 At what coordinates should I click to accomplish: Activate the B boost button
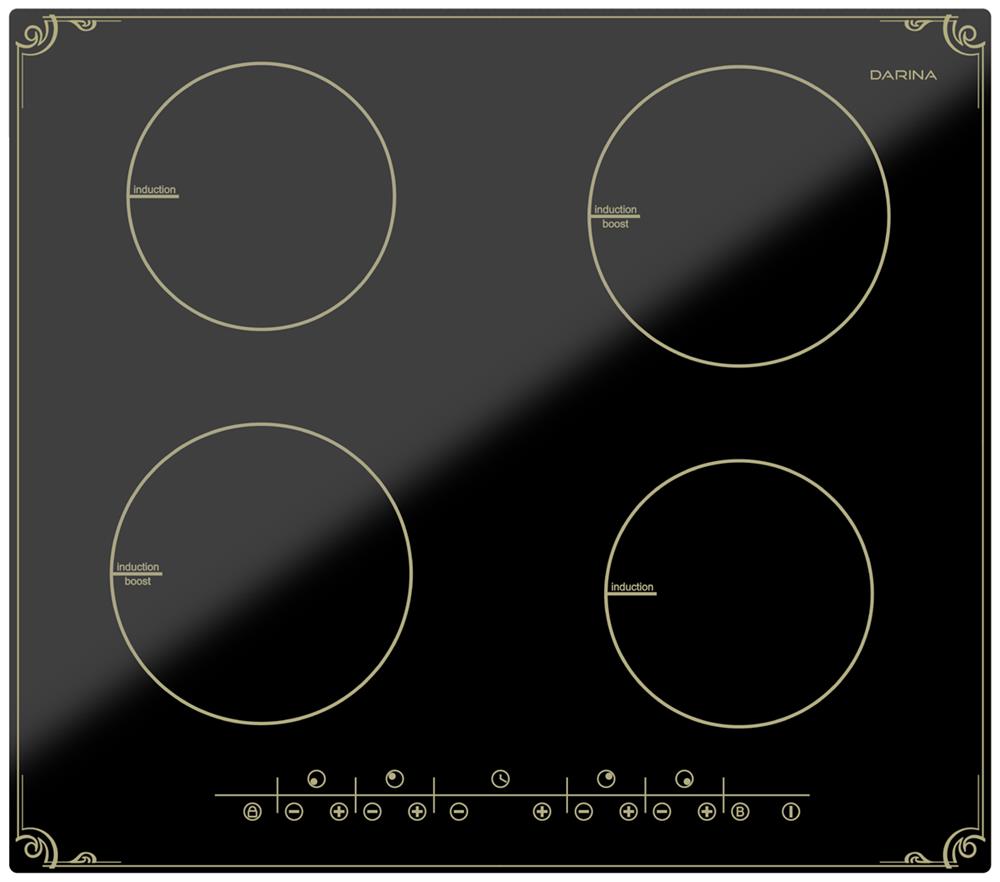[x=740, y=812]
